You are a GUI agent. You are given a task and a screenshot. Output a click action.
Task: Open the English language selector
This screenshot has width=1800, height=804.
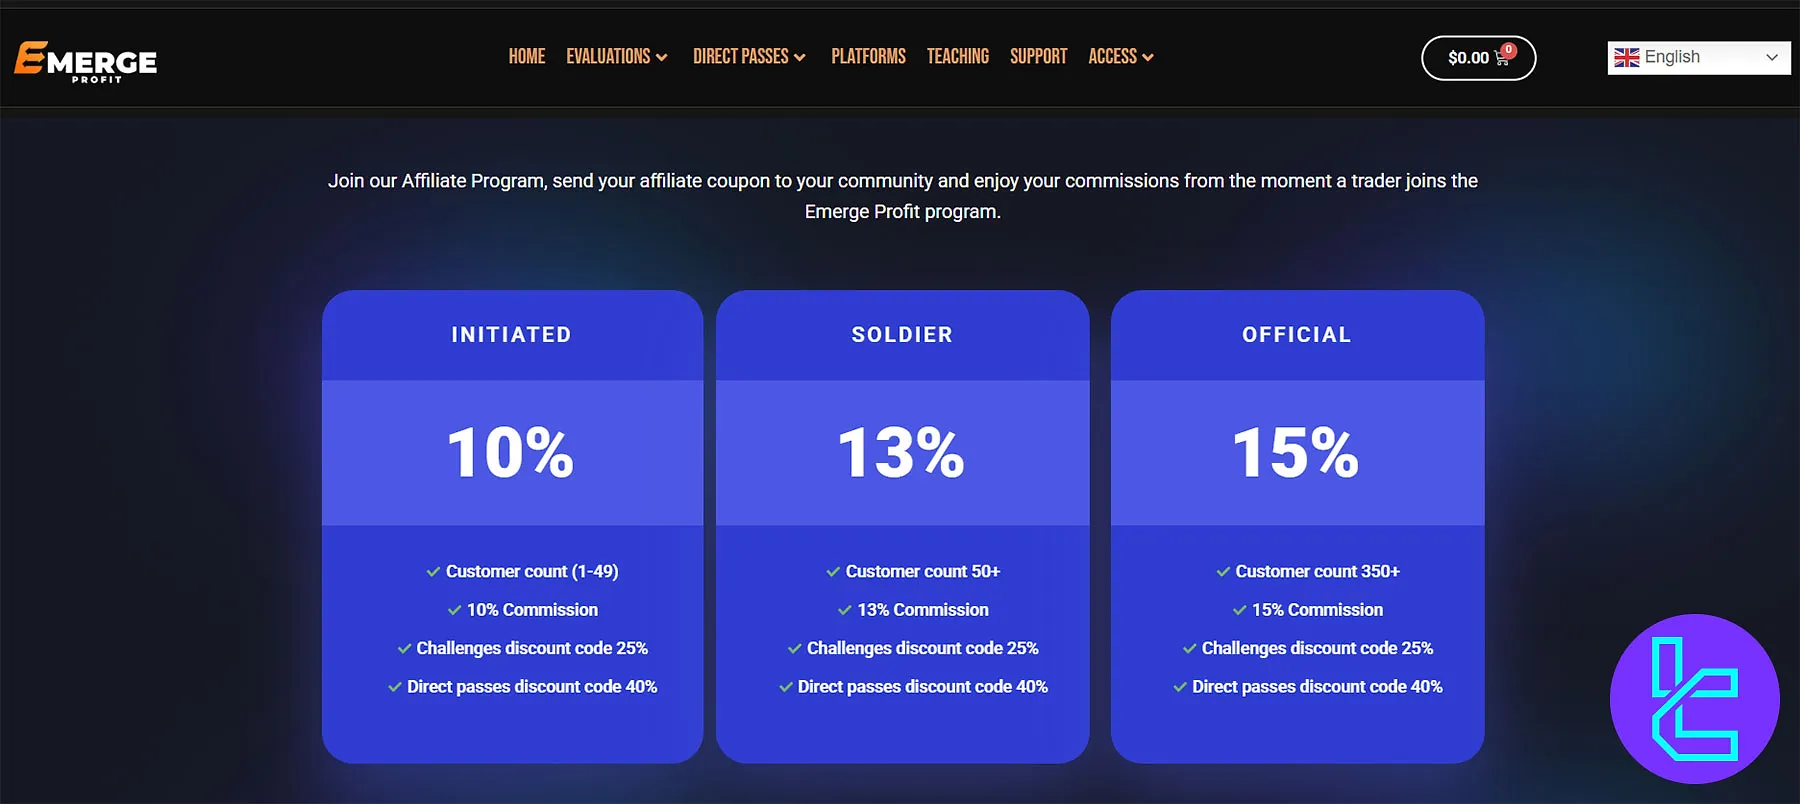tap(1698, 58)
